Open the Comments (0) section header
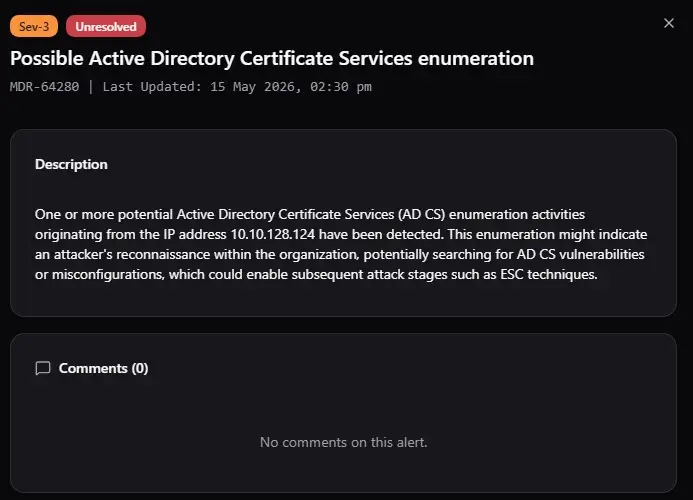This screenshot has width=693, height=500. 103,368
